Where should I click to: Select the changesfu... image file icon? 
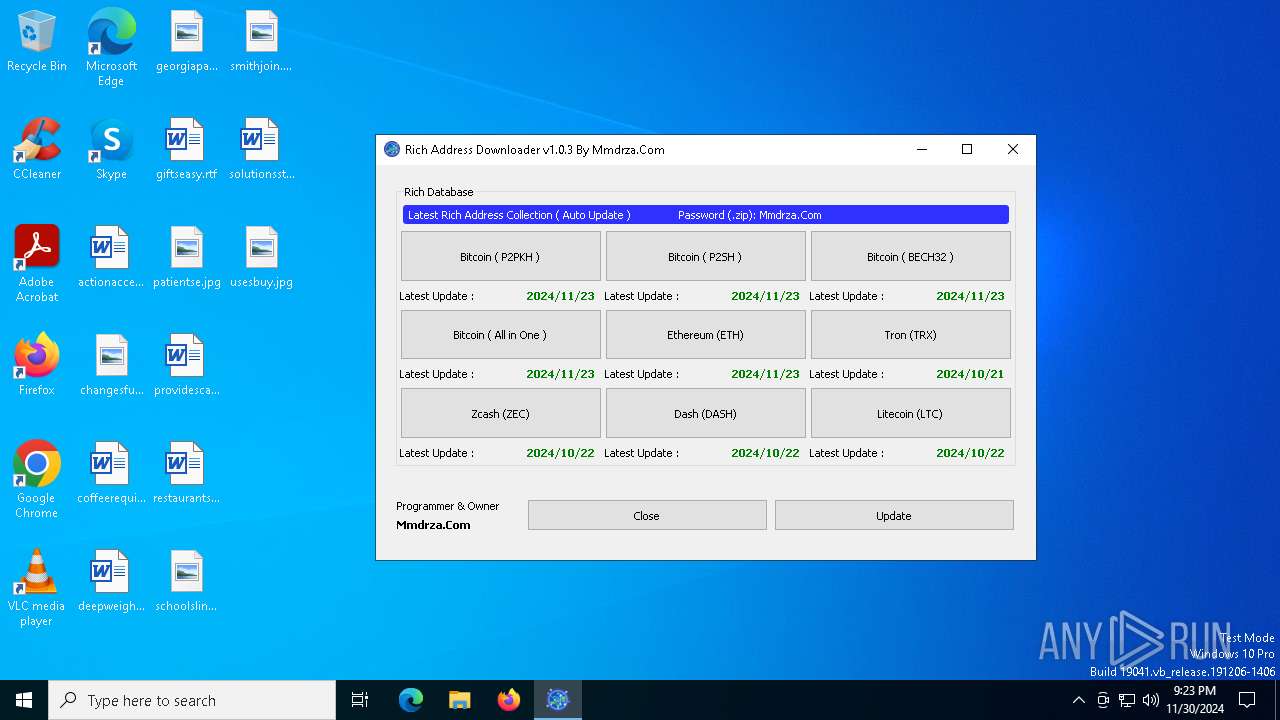tap(111, 366)
